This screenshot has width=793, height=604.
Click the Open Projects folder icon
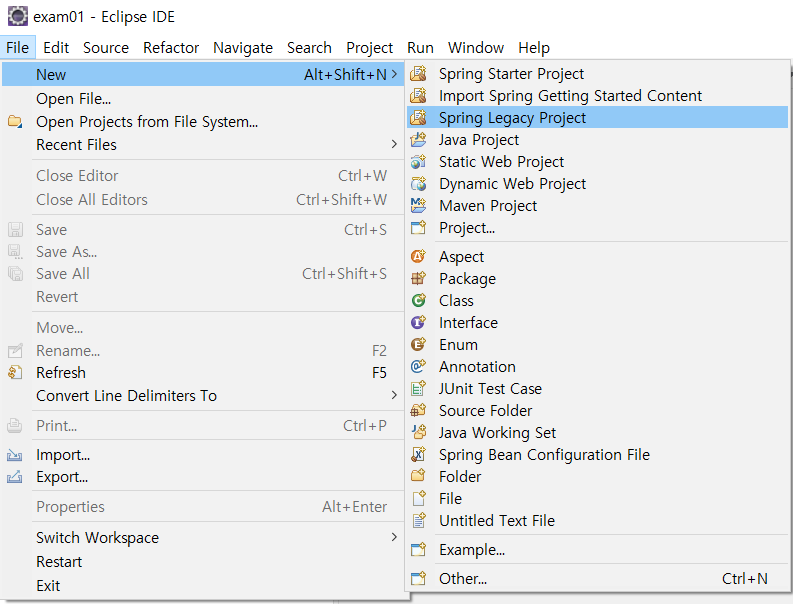[15, 121]
